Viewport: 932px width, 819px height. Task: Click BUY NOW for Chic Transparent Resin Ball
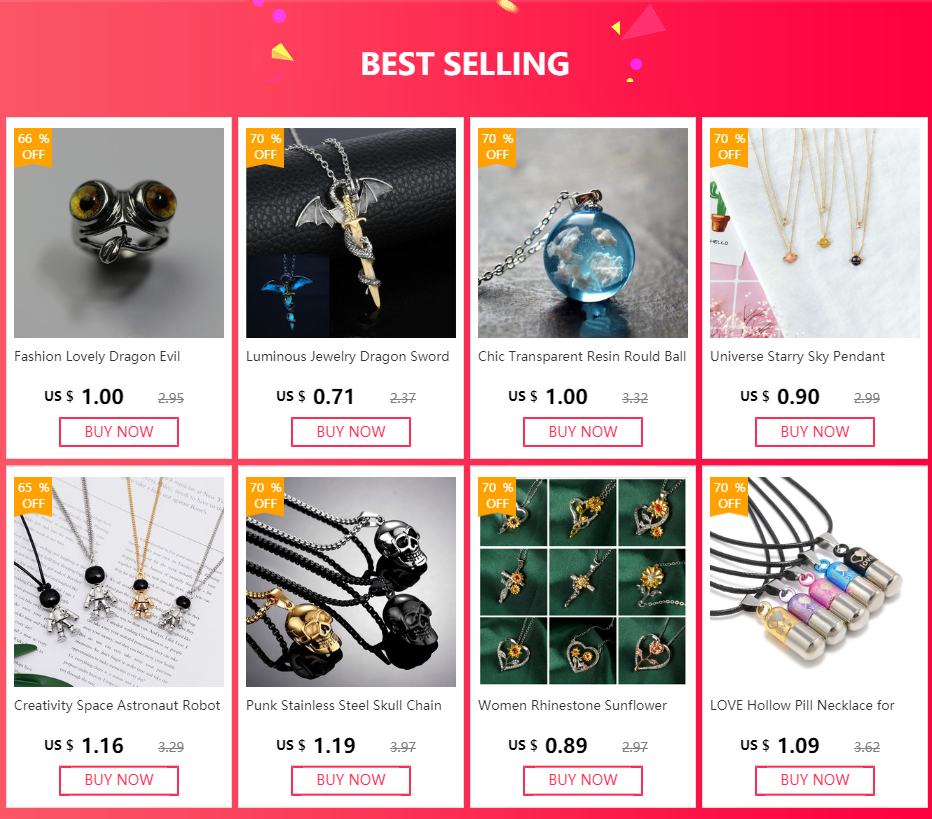click(583, 432)
